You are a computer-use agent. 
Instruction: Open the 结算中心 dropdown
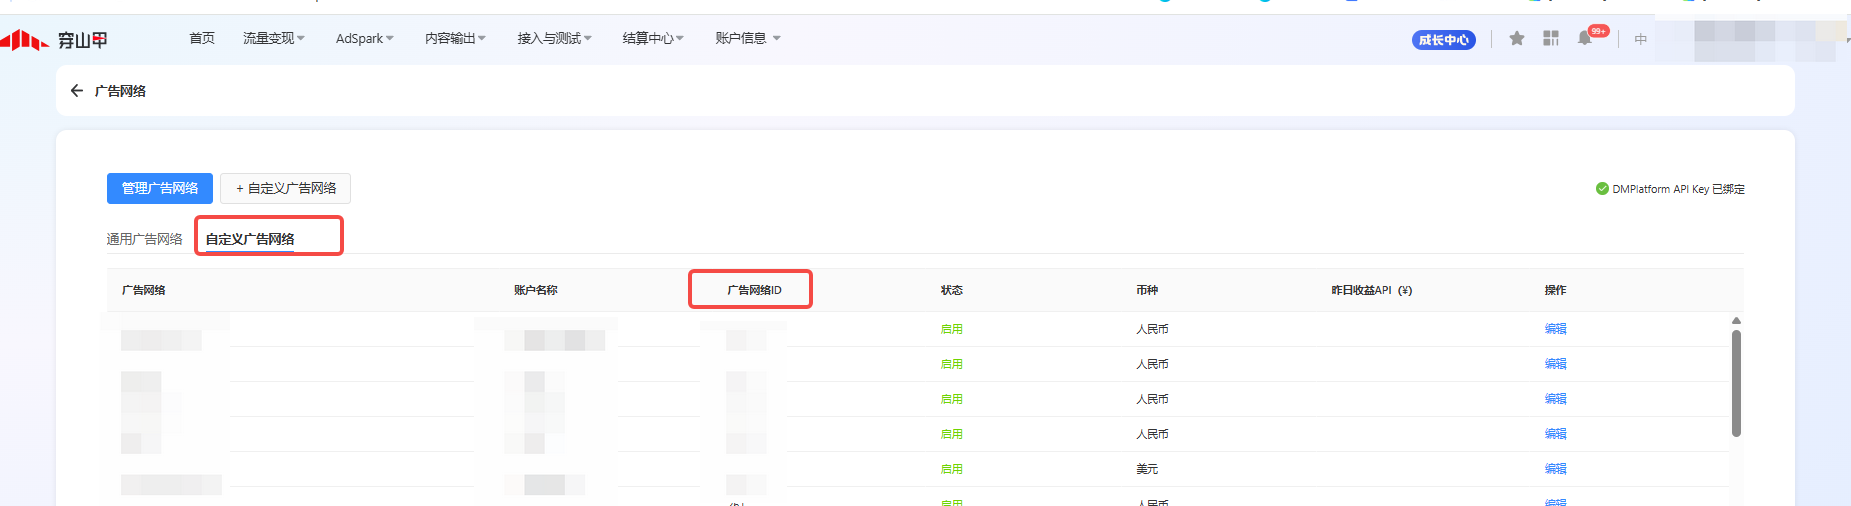[x=652, y=38]
